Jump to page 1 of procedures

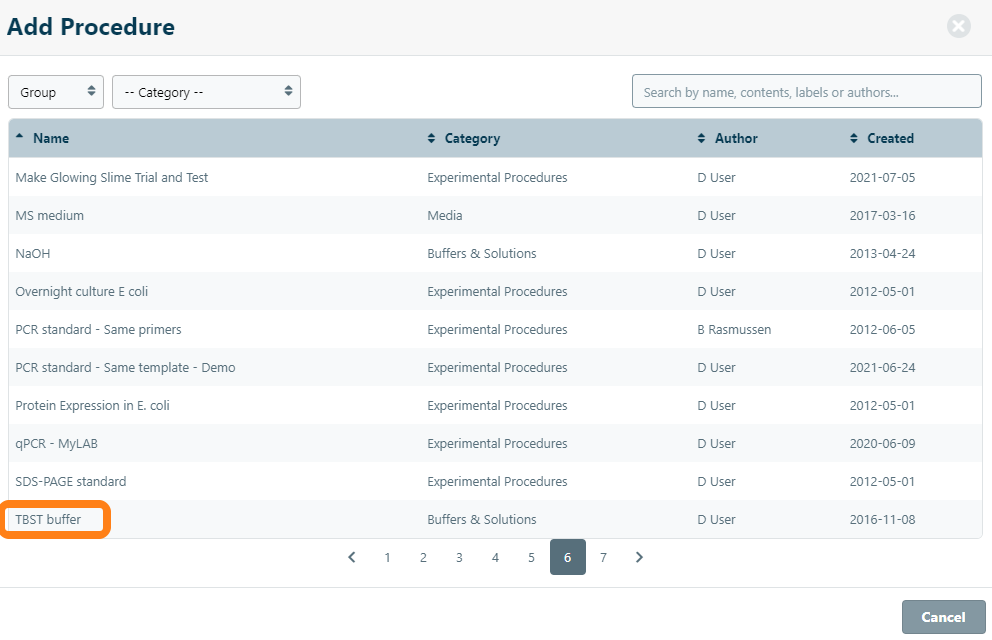[x=387, y=557]
